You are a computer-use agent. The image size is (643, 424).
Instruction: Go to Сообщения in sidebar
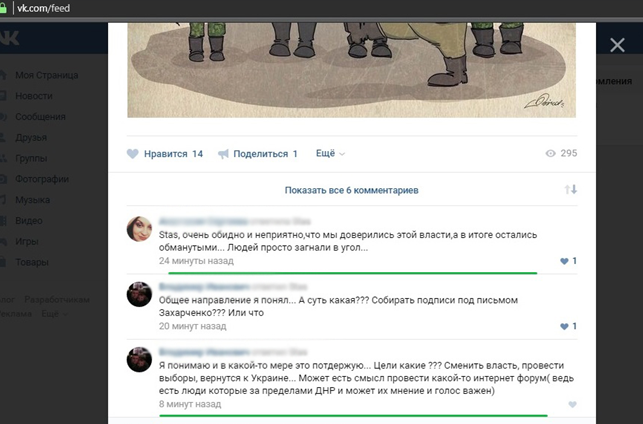pos(40,117)
